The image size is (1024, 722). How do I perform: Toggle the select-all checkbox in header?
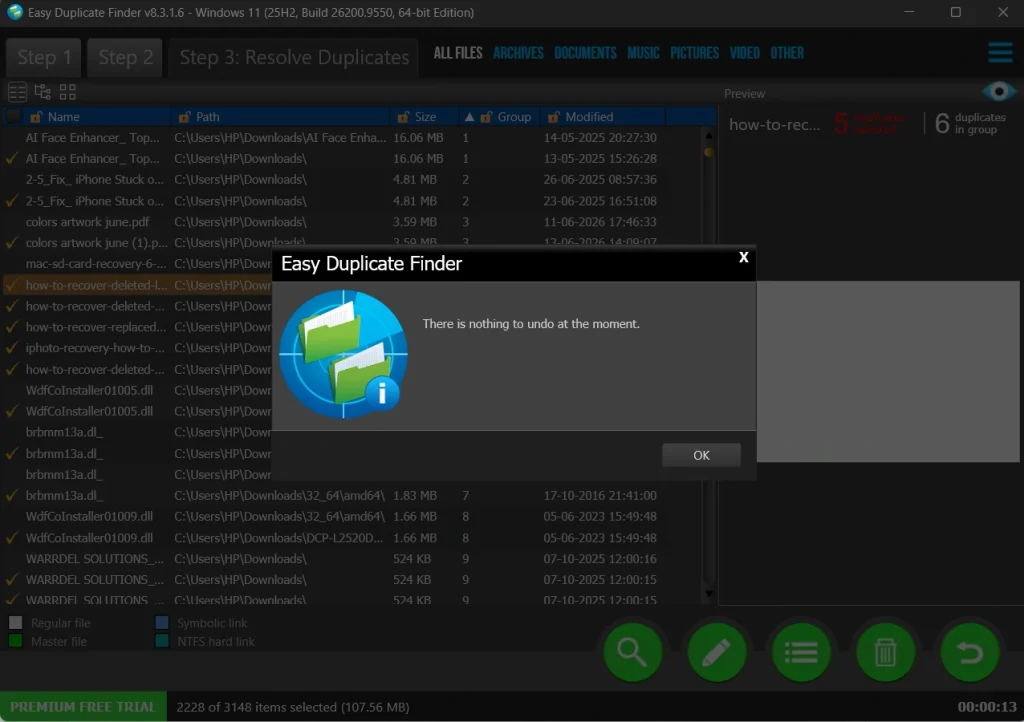[12, 117]
